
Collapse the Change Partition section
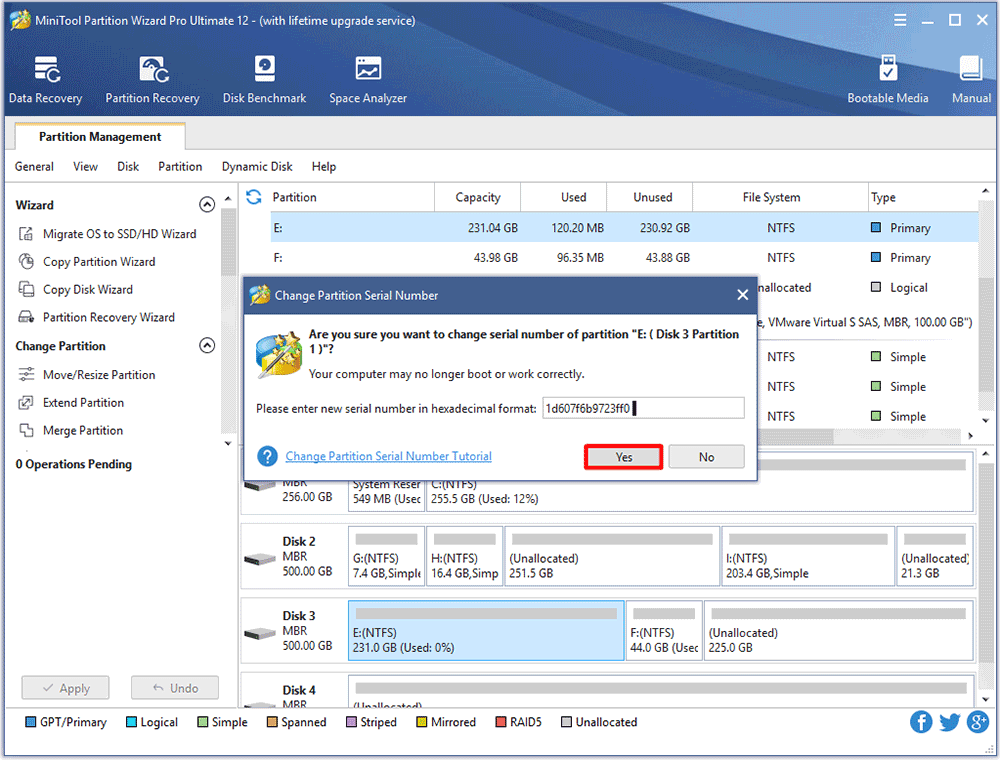point(207,345)
